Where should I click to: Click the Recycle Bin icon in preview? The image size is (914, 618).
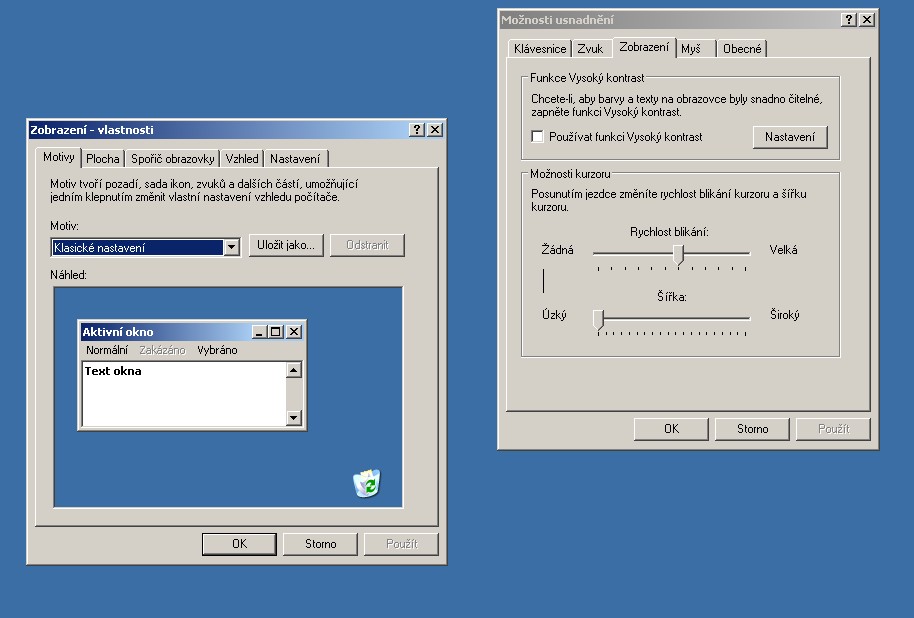367,483
